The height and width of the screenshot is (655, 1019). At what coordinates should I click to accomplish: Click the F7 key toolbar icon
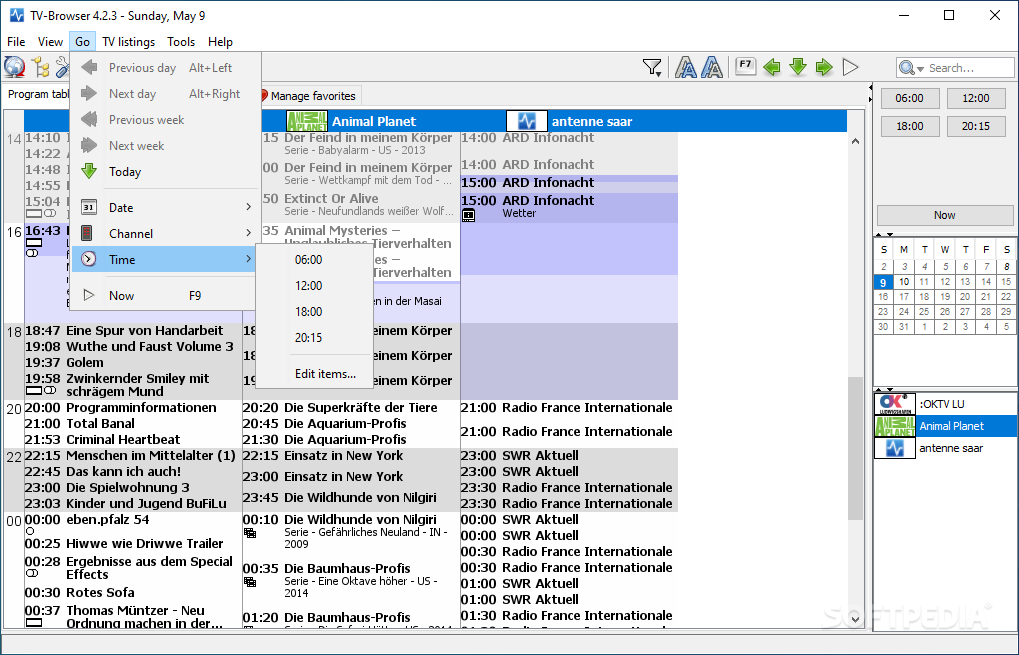click(x=745, y=66)
